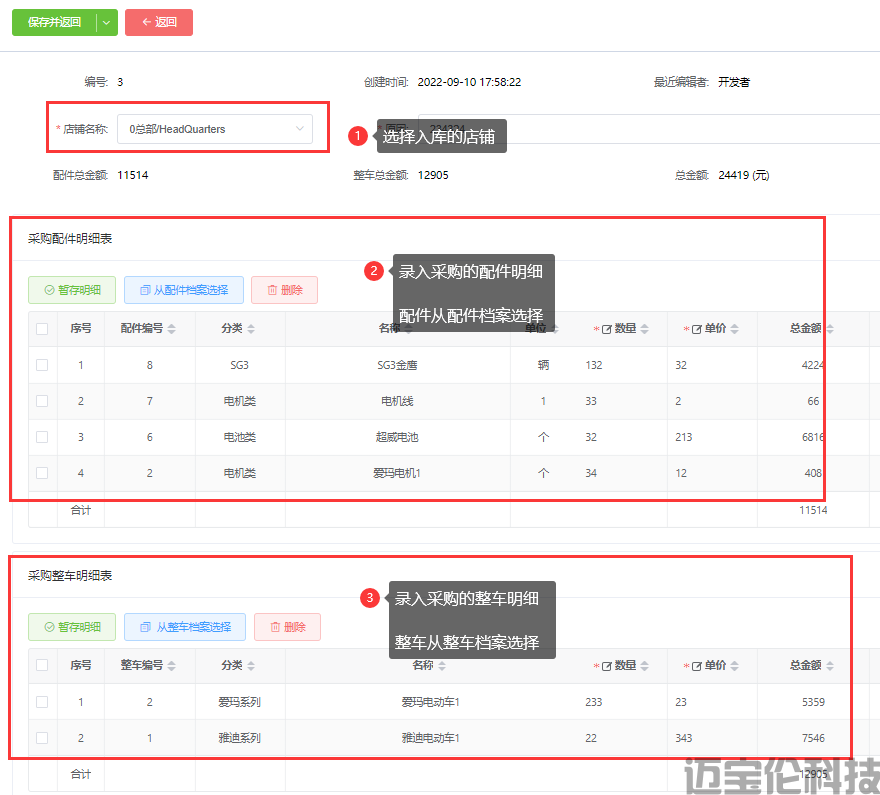Click sort arrows next to parts 总金额
Screen dimensions: 880x795
coord(830,329)
